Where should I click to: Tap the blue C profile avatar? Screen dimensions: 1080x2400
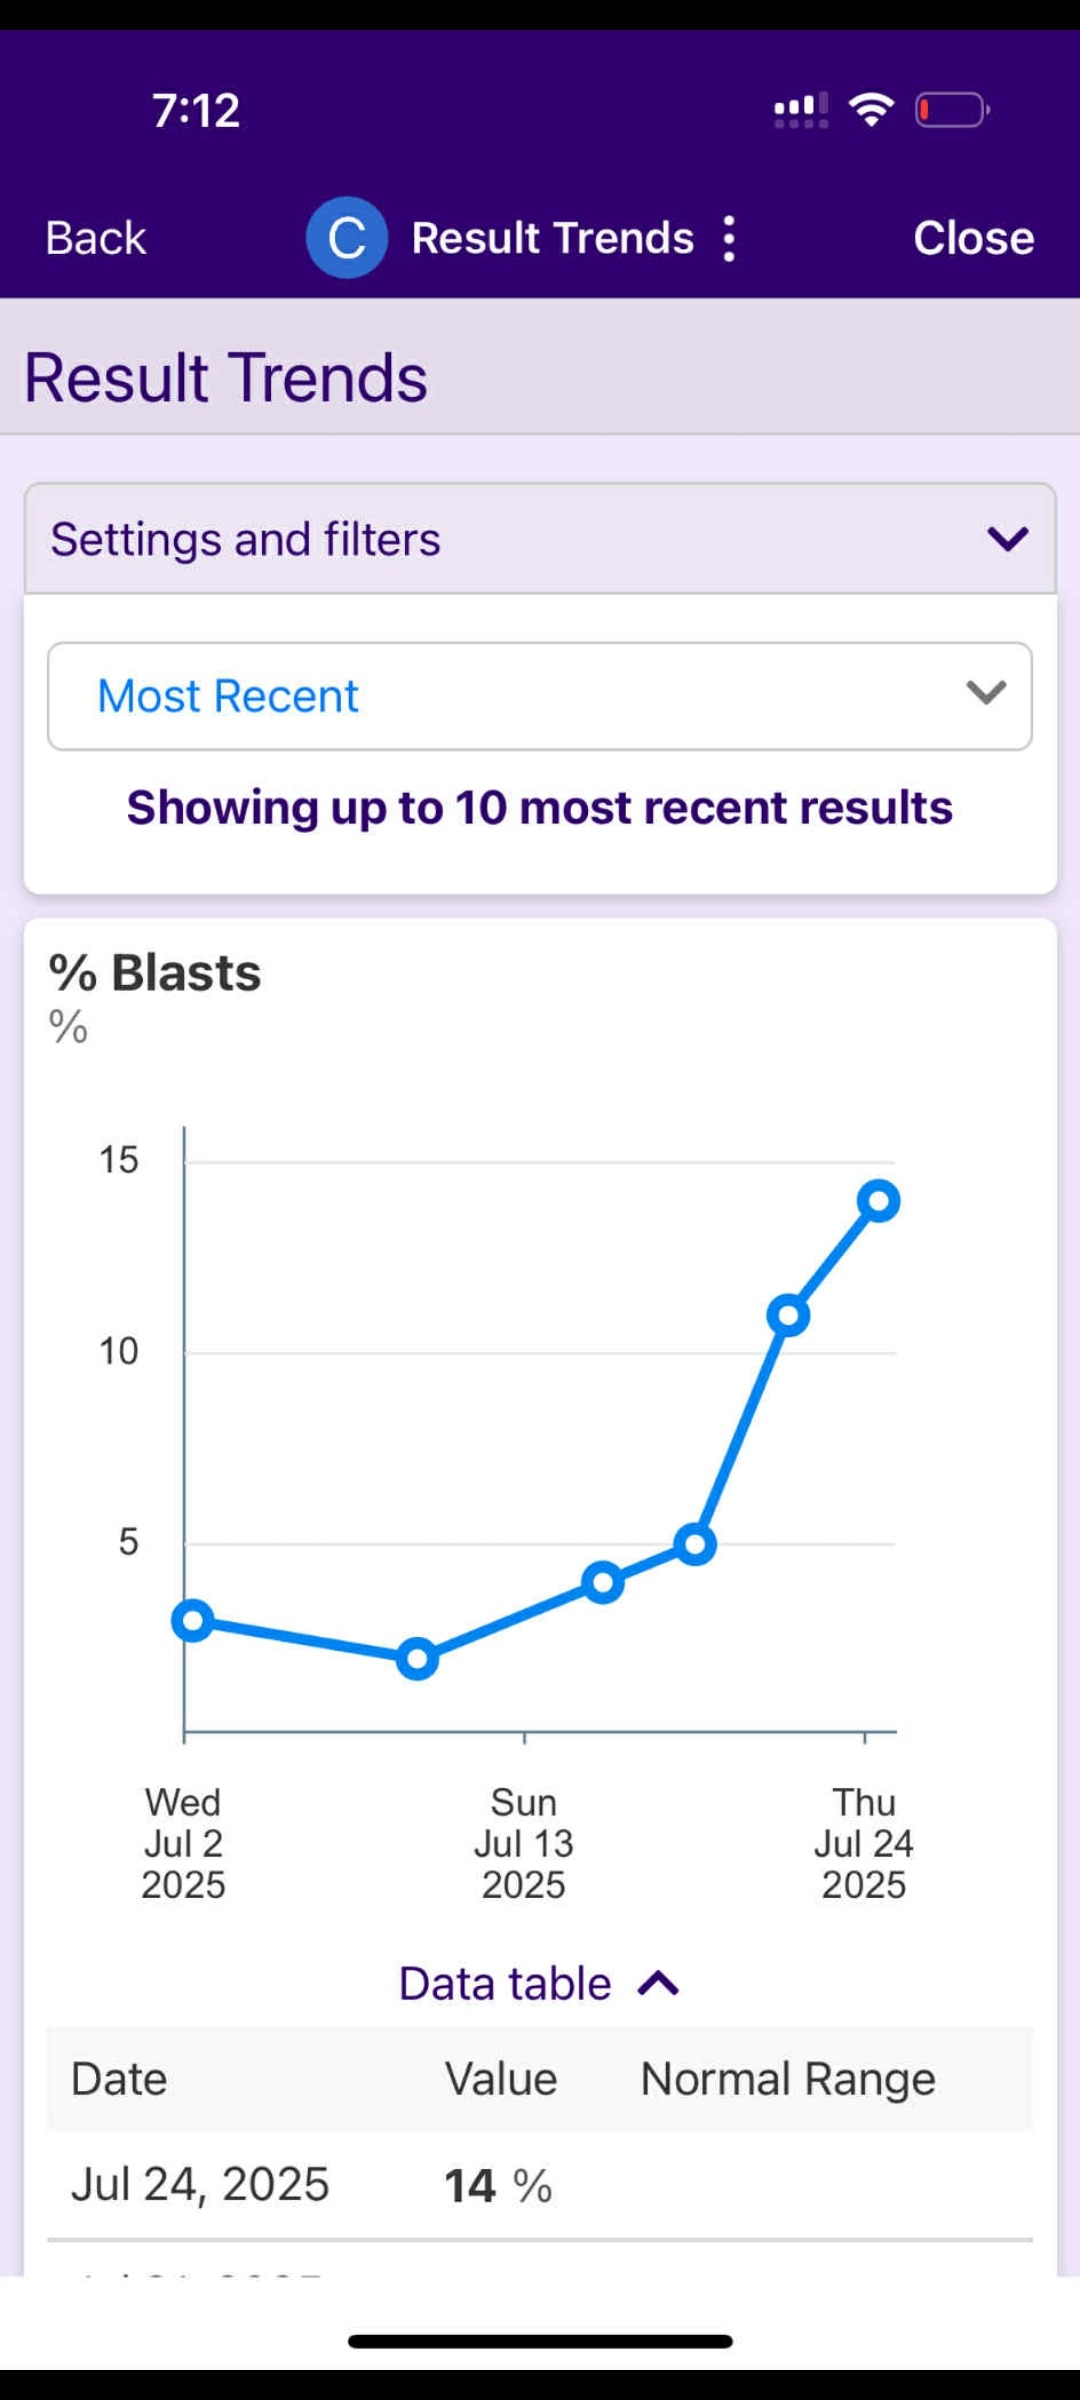(x=347, y=238)
